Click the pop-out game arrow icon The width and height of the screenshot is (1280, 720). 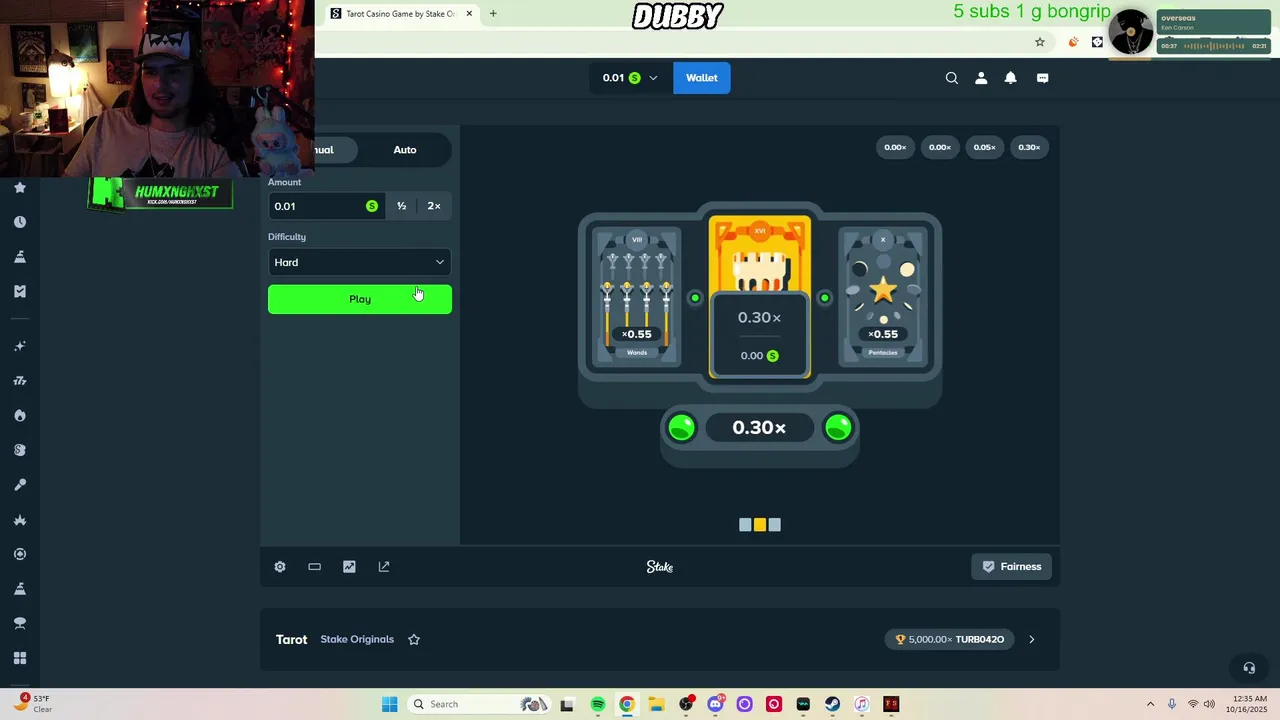coord(384,567)
